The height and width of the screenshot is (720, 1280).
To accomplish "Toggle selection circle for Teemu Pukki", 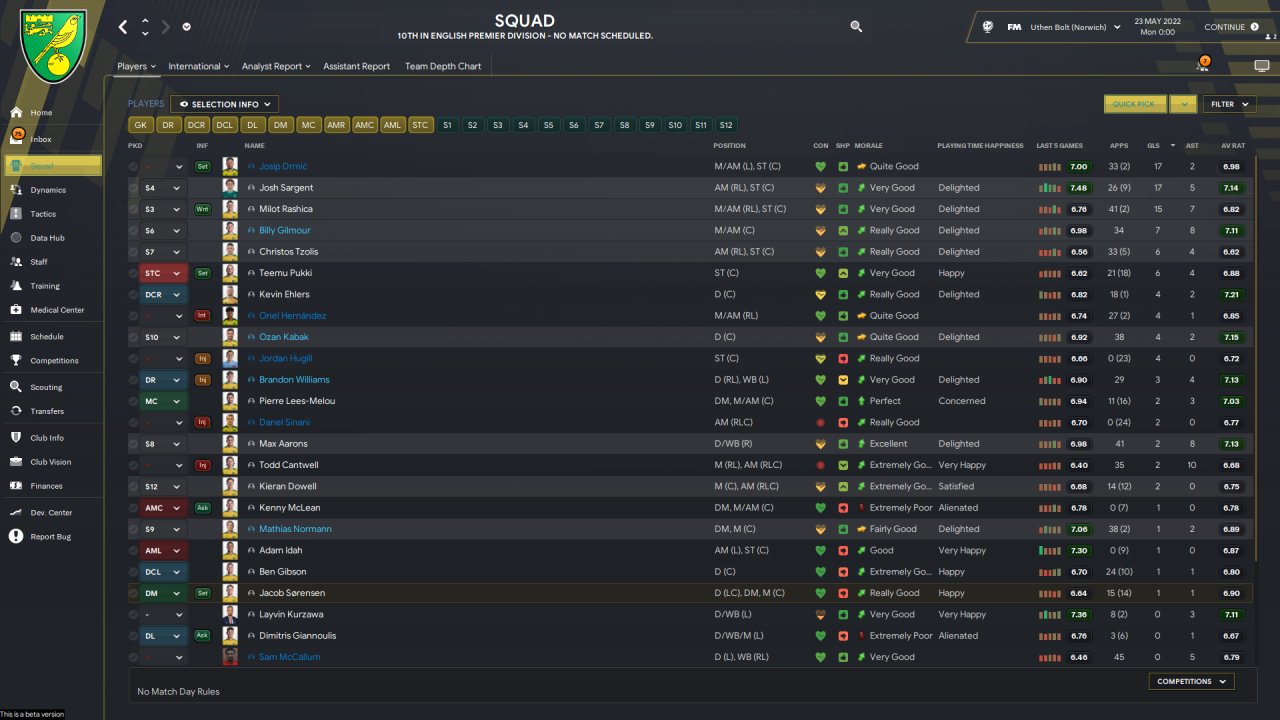I will 133,273.
